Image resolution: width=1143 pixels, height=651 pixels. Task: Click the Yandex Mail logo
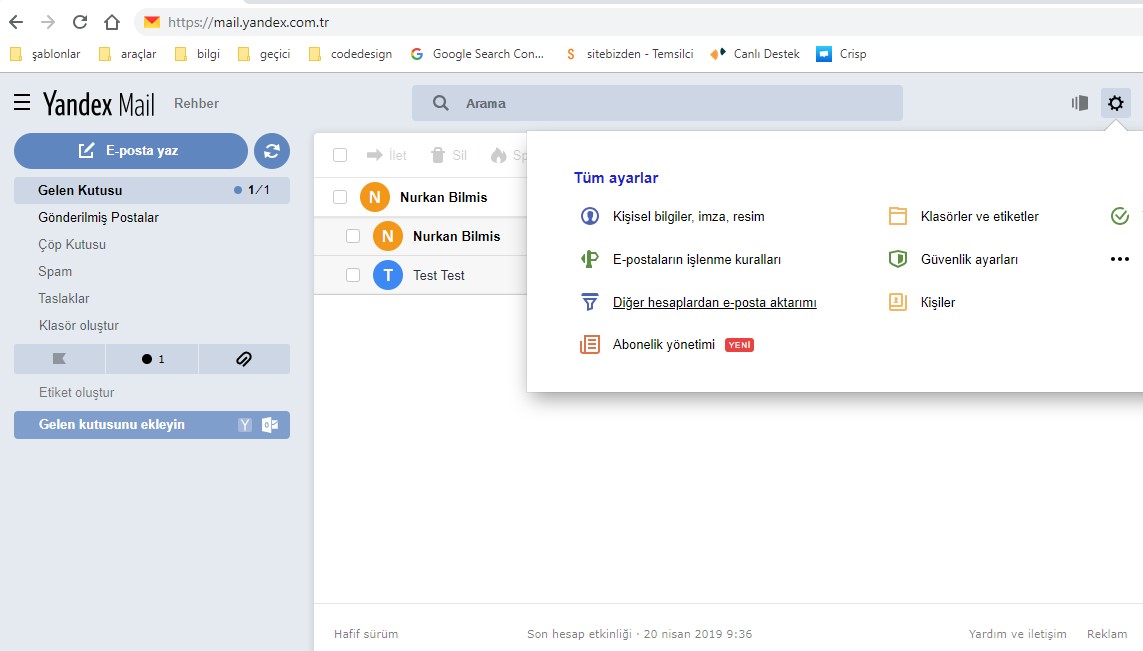(98, 104)
